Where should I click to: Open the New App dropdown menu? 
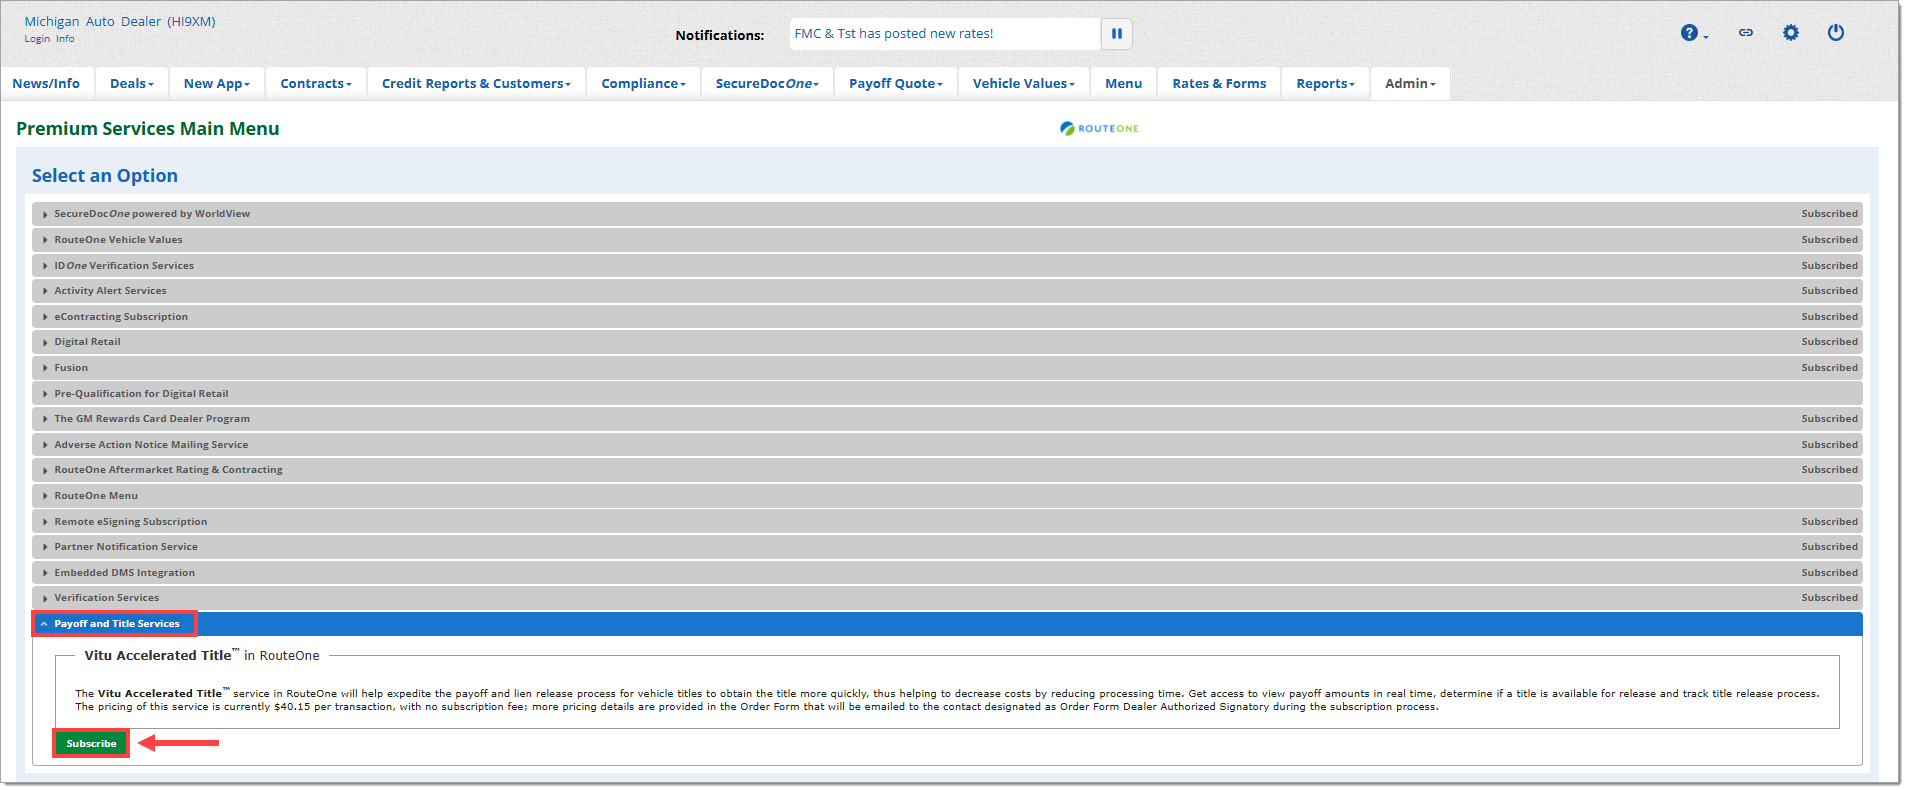(217, 84)
